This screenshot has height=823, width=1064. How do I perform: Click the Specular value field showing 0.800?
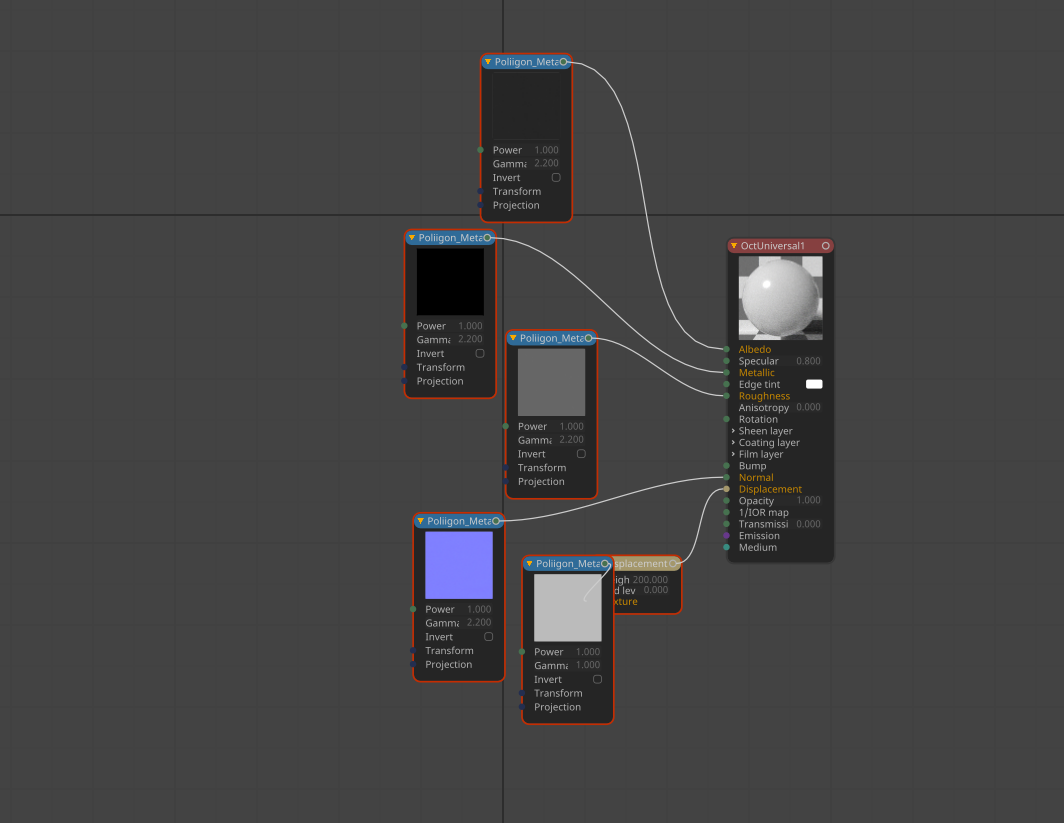[x=808, y=361]
